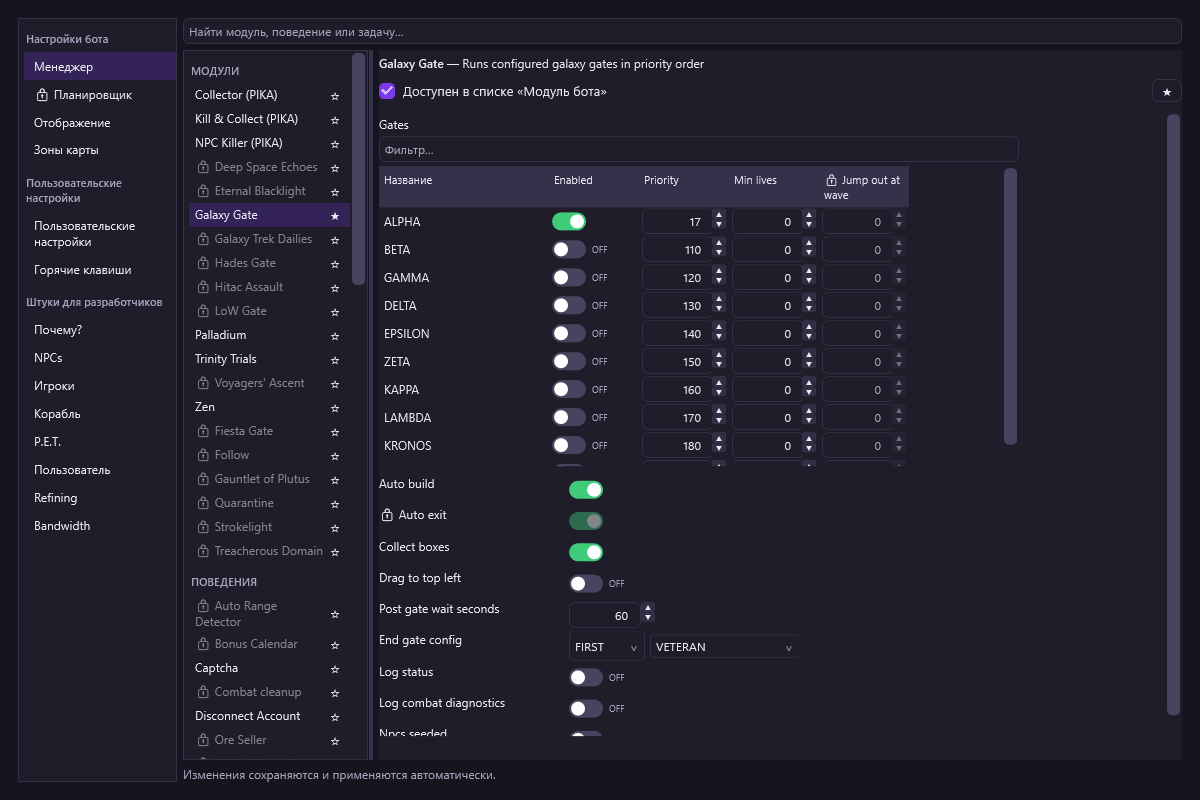Image resolution: width=1200 pixels, height=800 pixels.
Task: Turn on the ZETA gate
Action: 569,362
